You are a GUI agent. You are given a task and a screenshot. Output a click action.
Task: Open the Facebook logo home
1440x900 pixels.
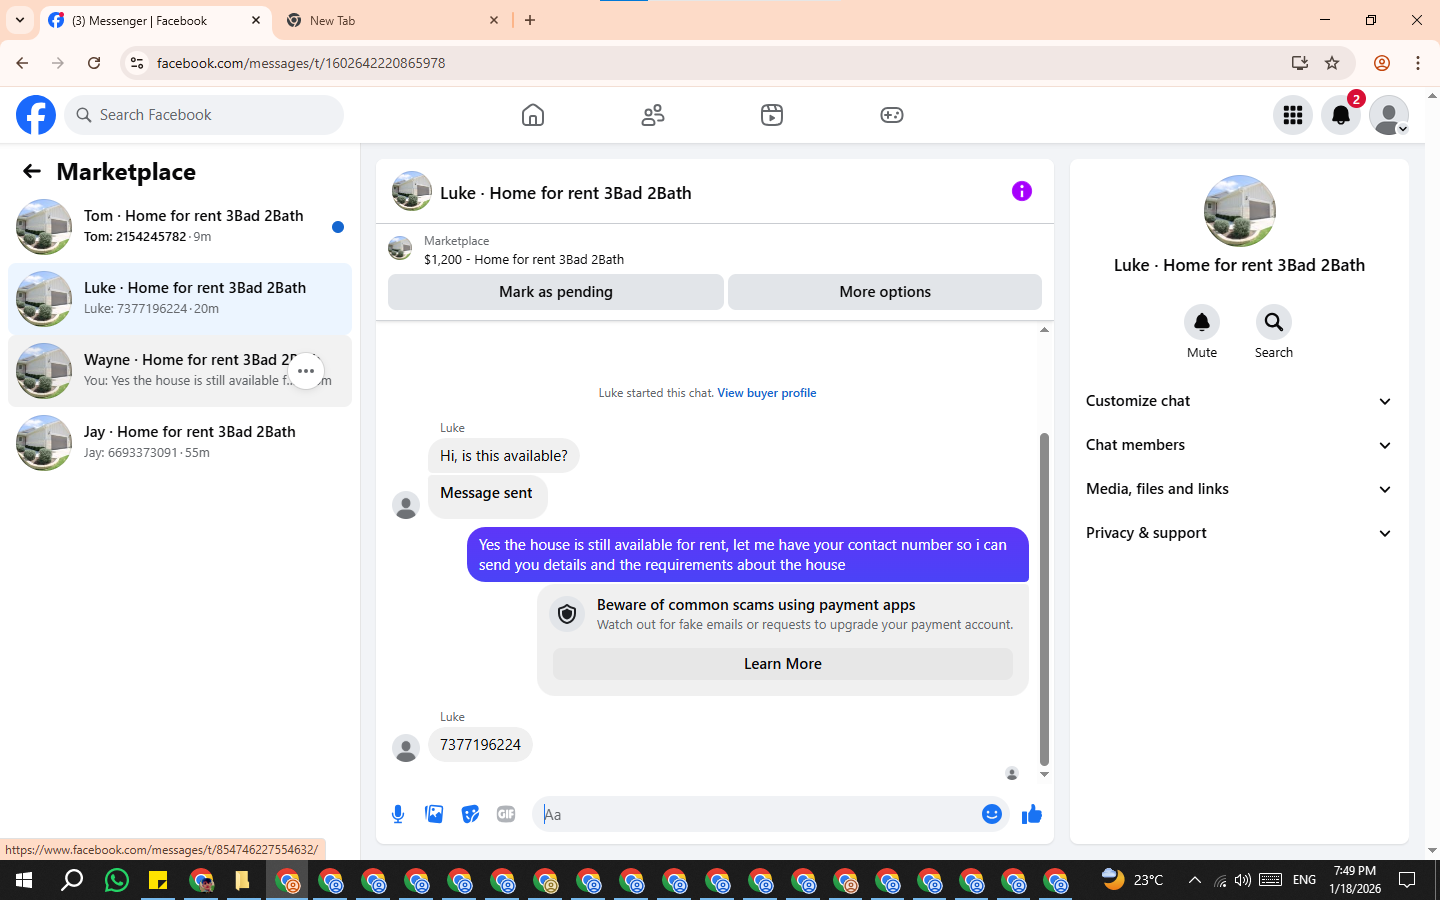(36, 115)
